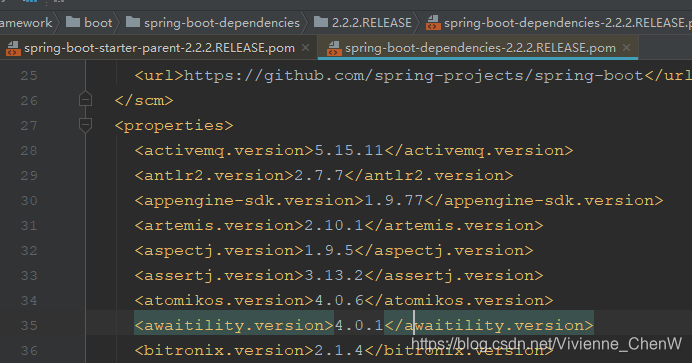The width and height of the screenshot is (692, 363).
Task: Click the artemis.version value 2.10.1
Action: point(334,226)
